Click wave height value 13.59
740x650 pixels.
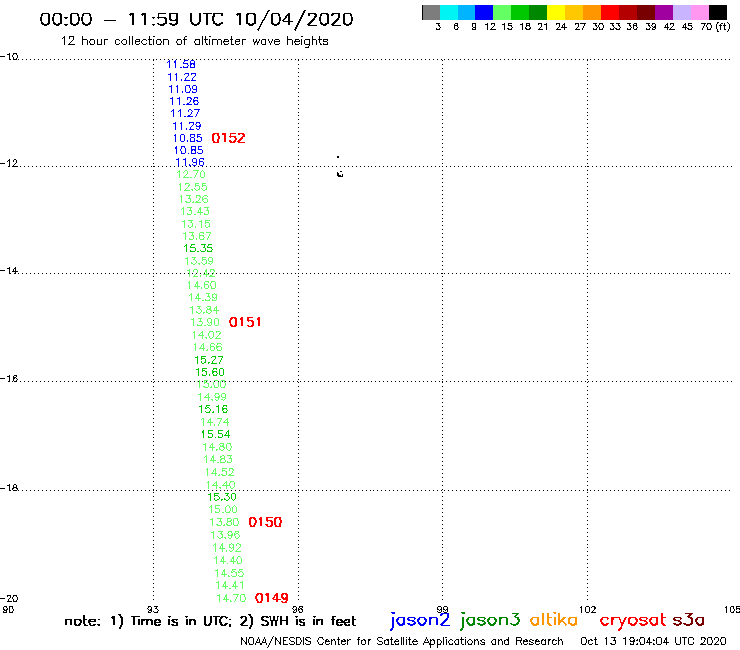click(x=199, y=261)
